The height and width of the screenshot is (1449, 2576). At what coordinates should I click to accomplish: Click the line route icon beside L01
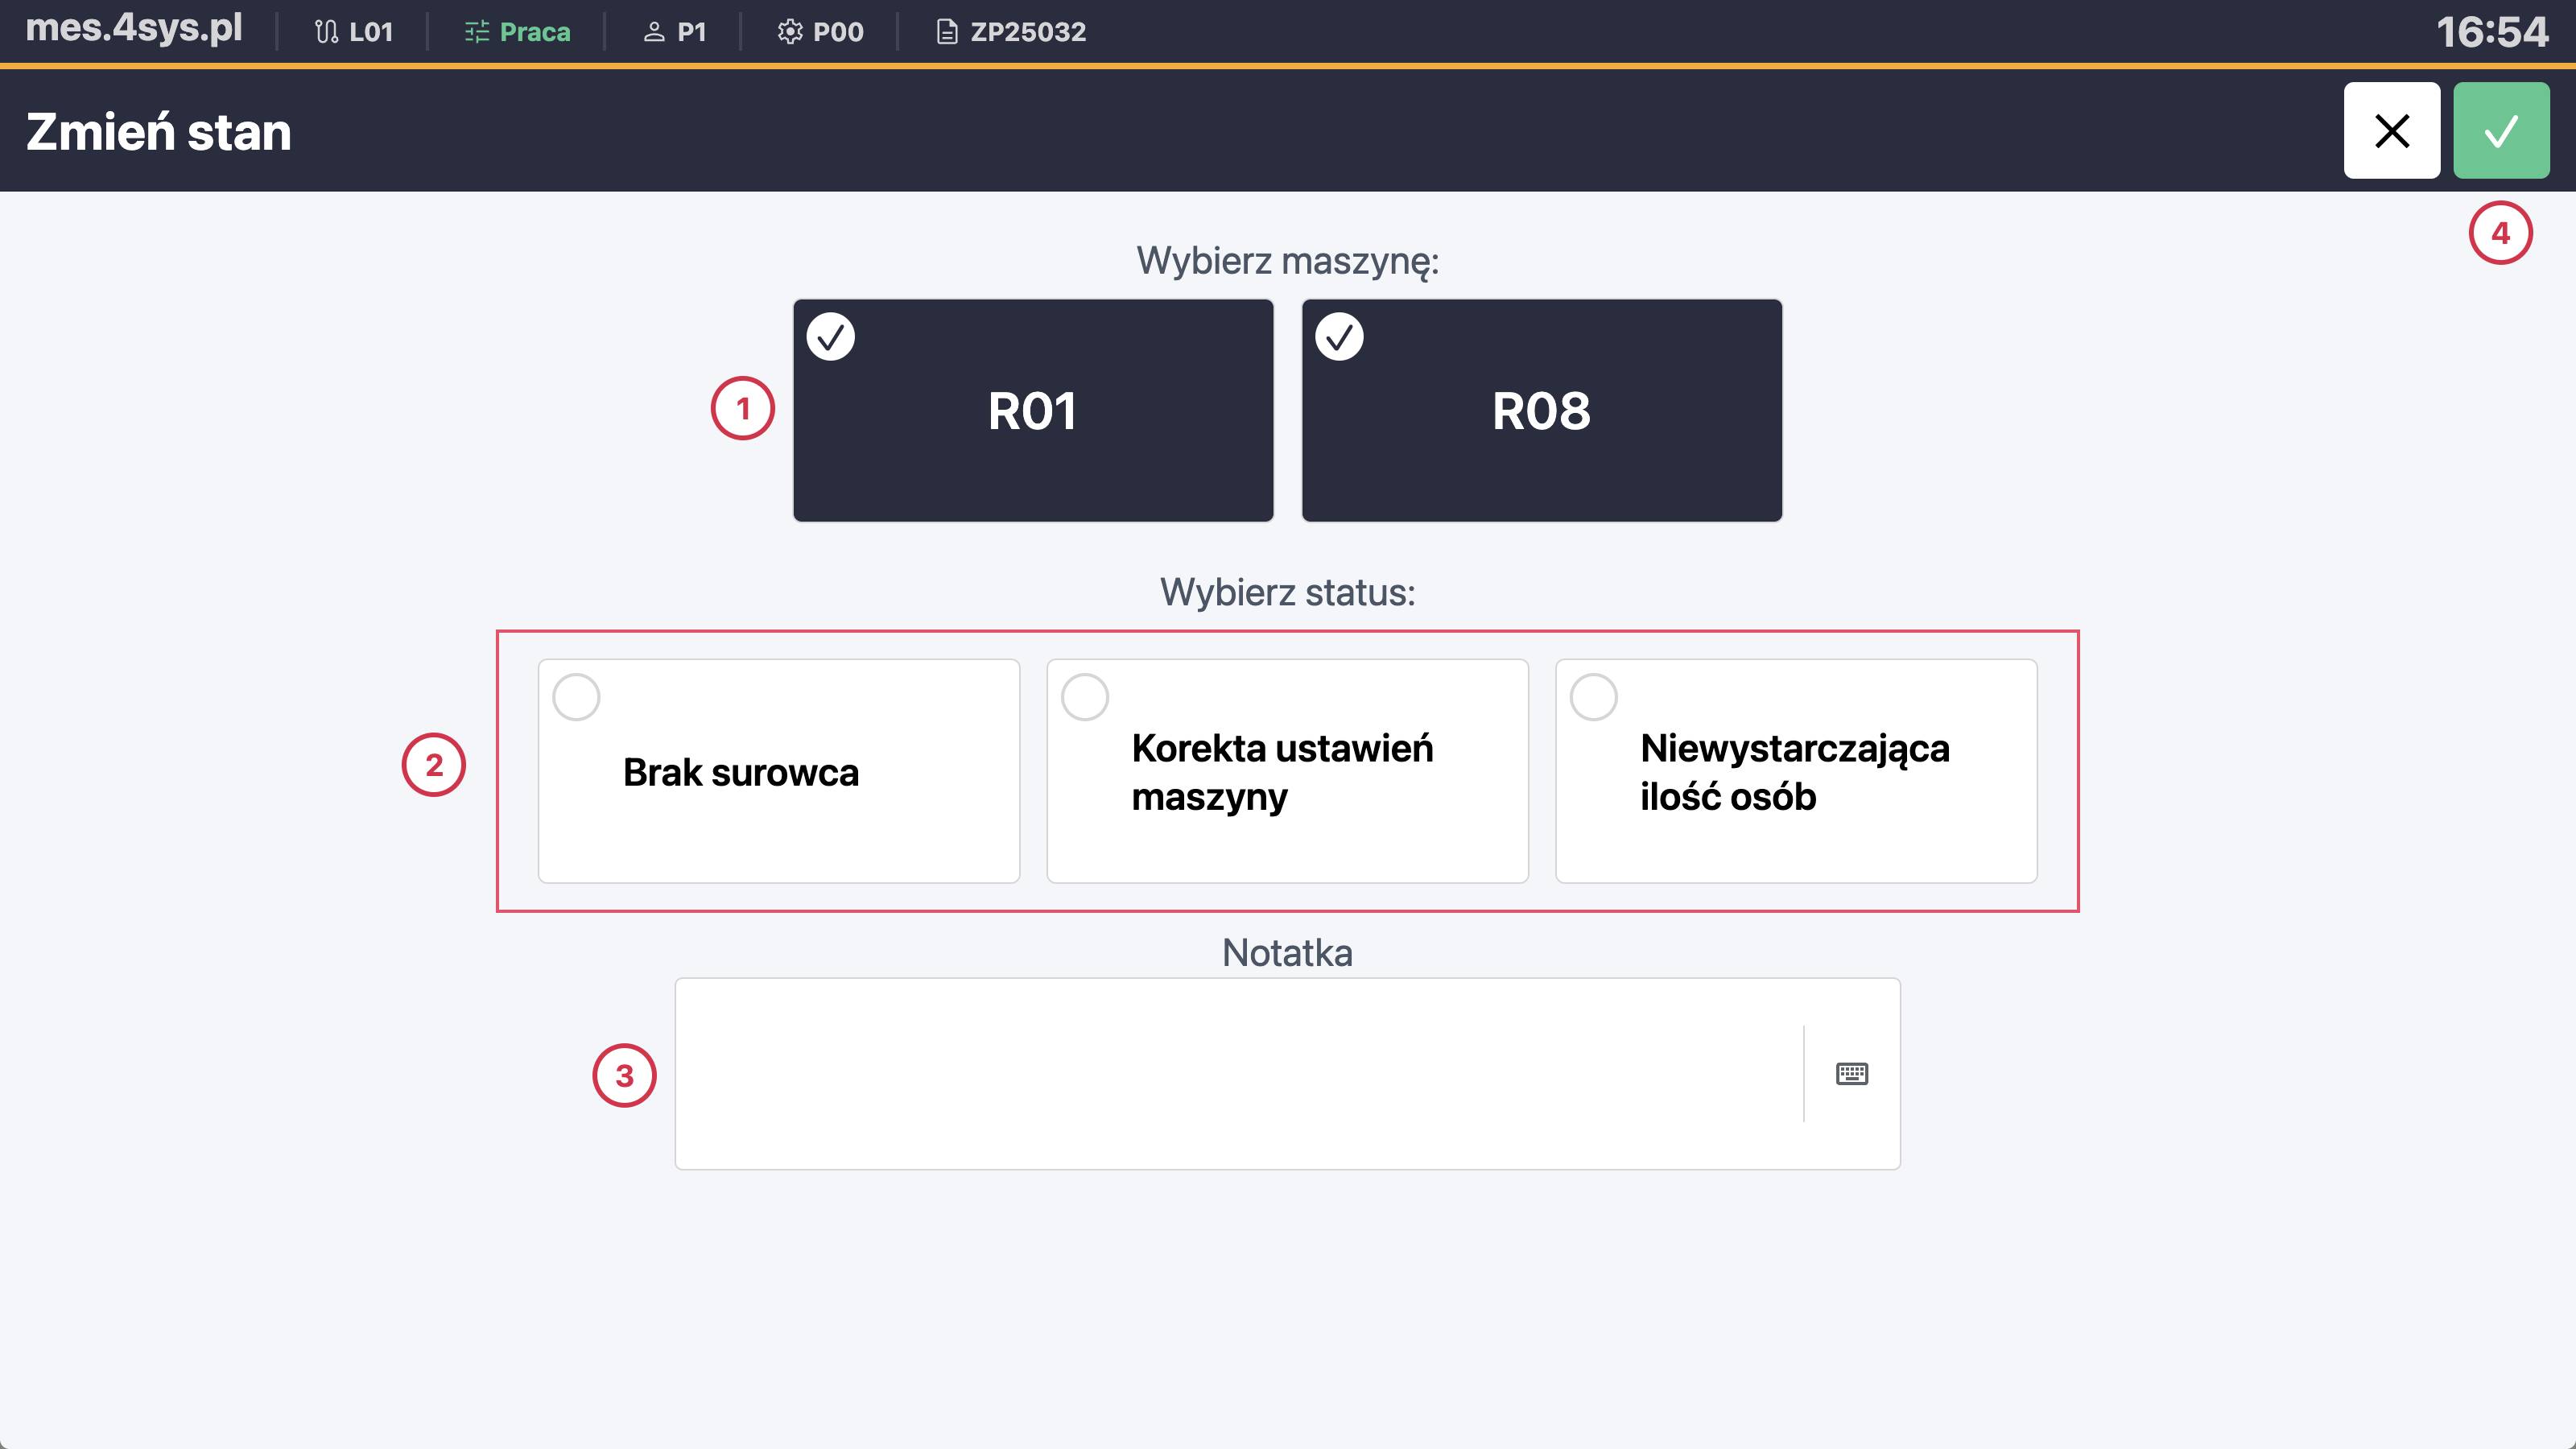326,32
